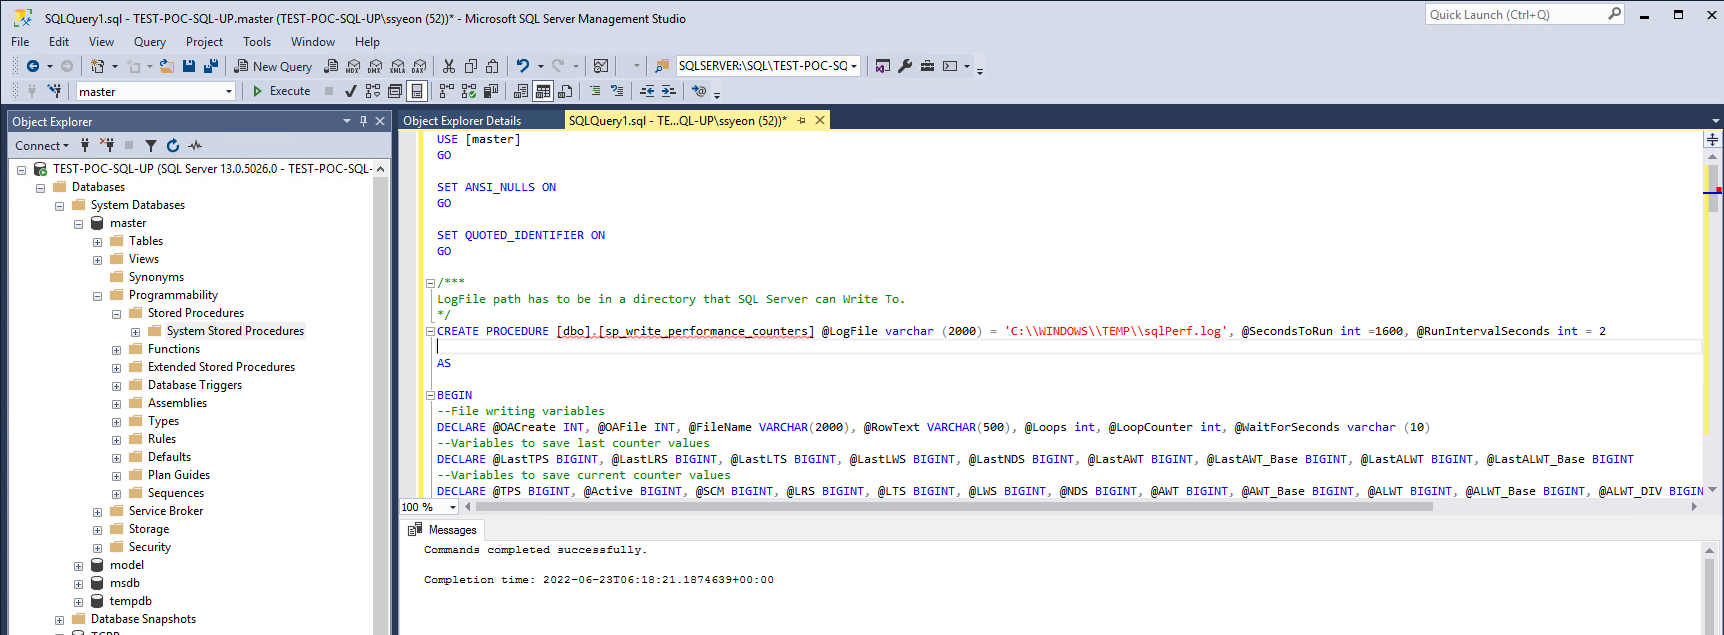
Task: Click the Properties wrench icon
Action: pos(905,66)
